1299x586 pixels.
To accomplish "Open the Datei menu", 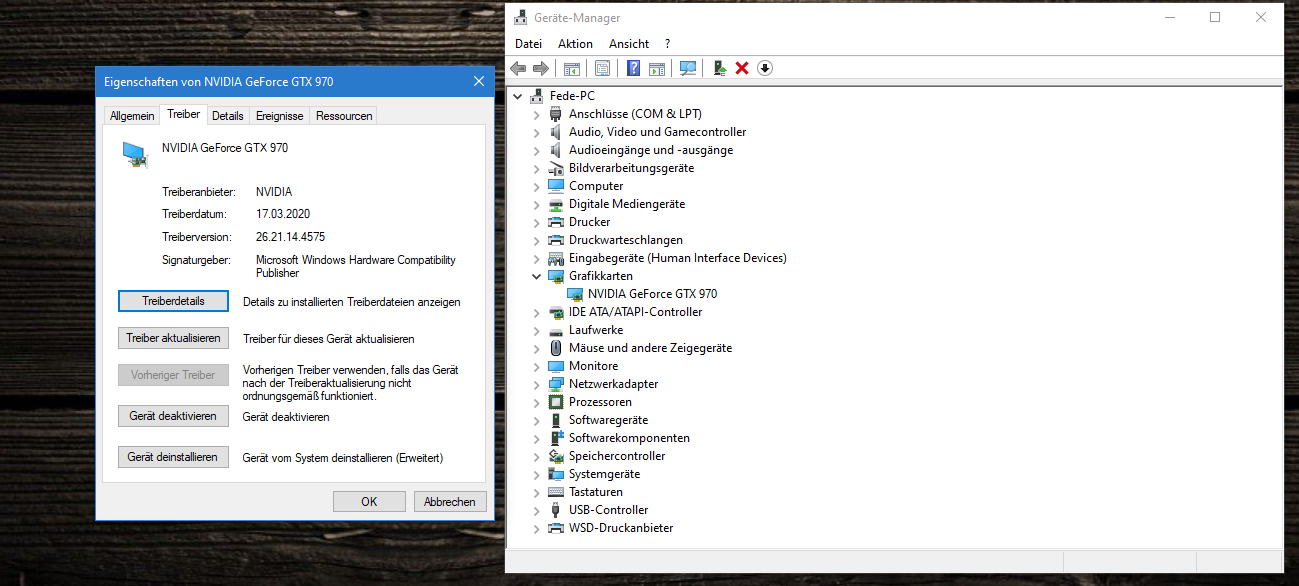I will 528,44.
